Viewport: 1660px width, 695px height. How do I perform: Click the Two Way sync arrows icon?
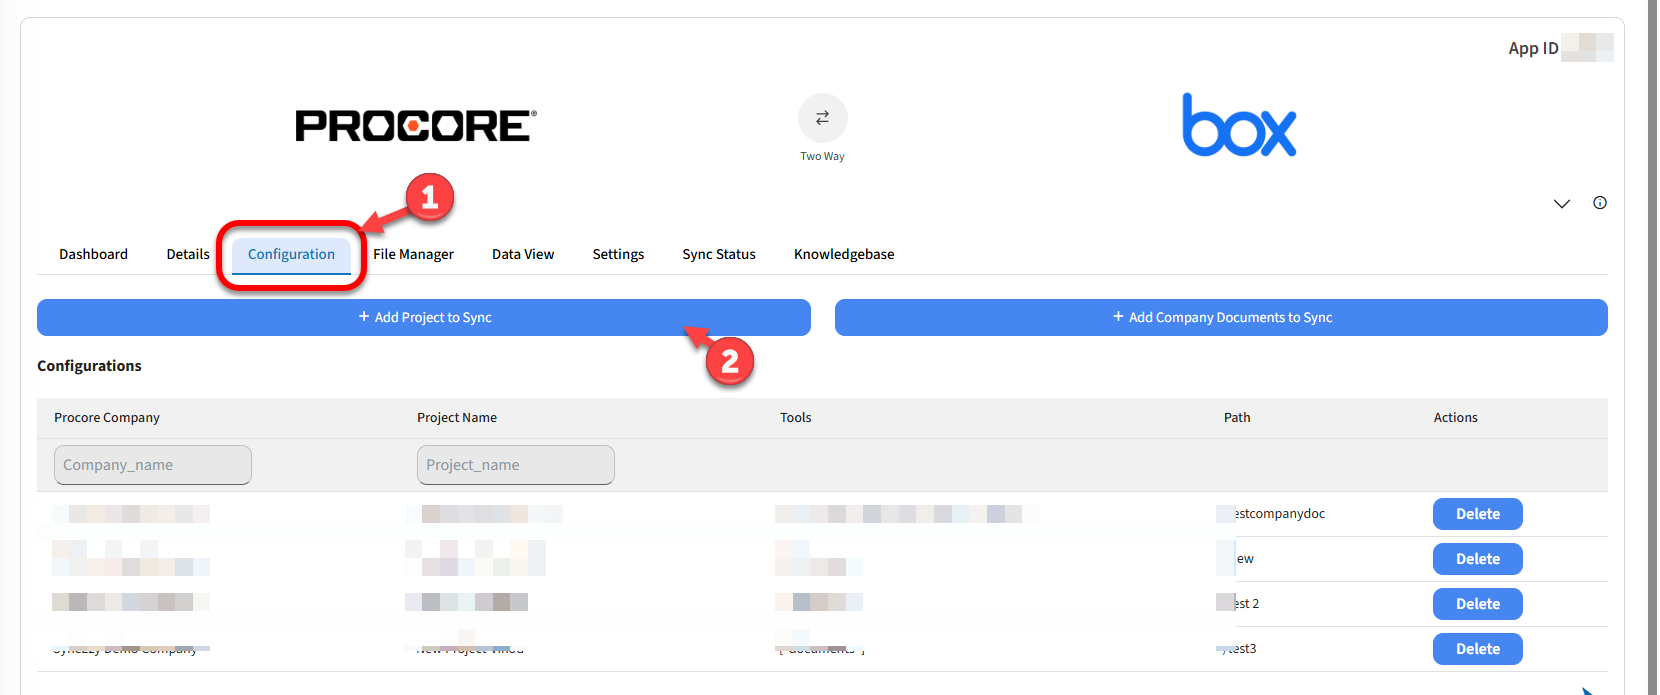pos(822,118)
